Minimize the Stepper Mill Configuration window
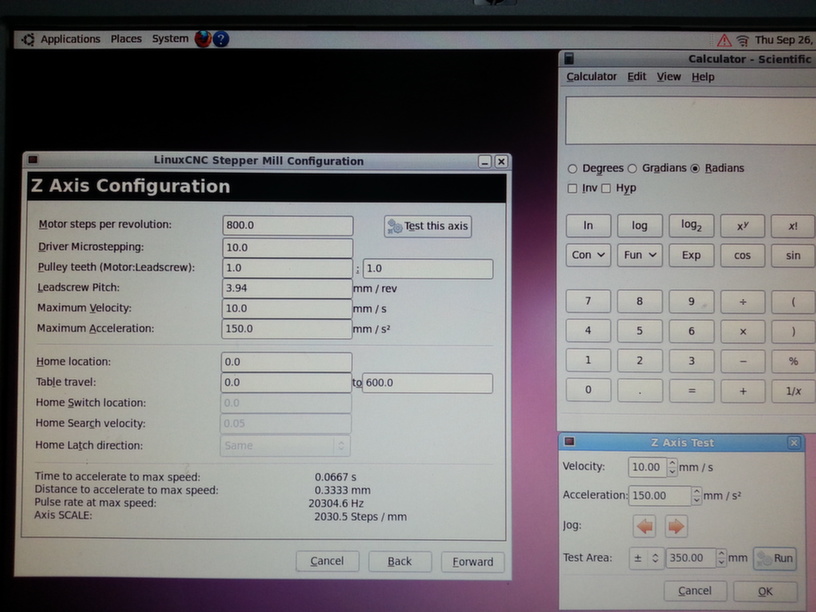 pyautogui.click(x=485, y=162)
